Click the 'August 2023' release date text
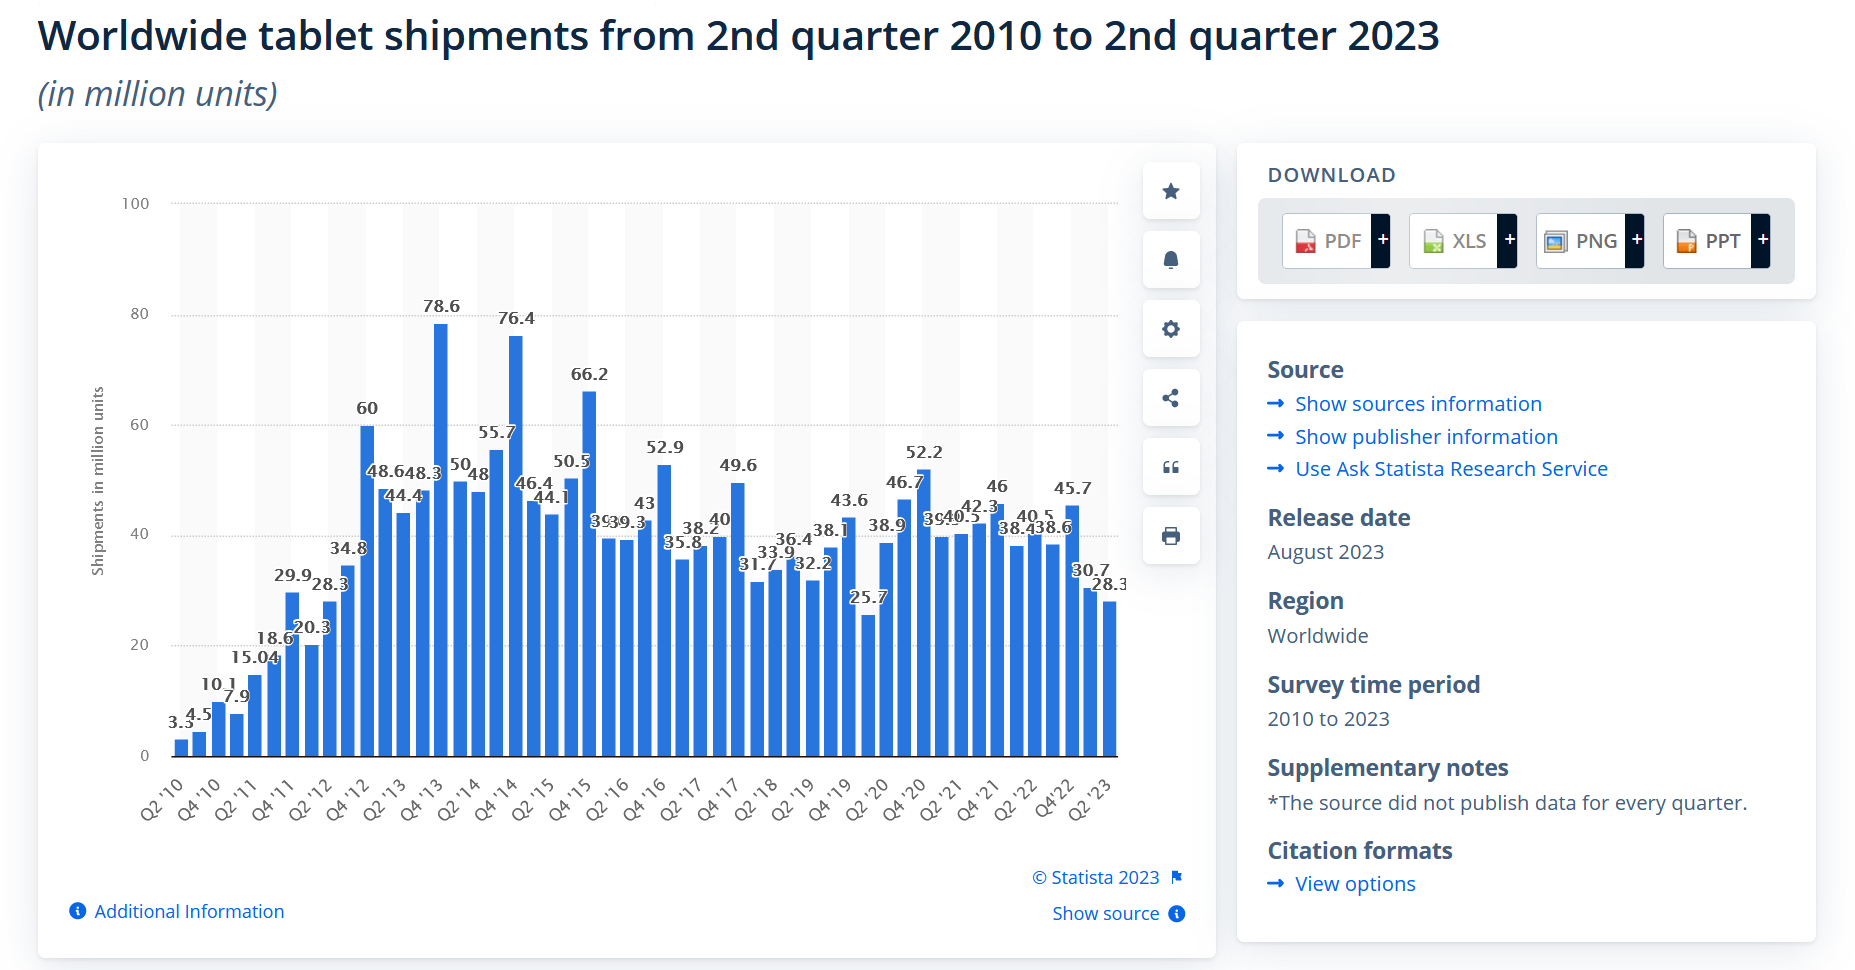Image resolution: width=1855 pixels, height=970 pixels. pyautogui.click(x=1326, y=552)
